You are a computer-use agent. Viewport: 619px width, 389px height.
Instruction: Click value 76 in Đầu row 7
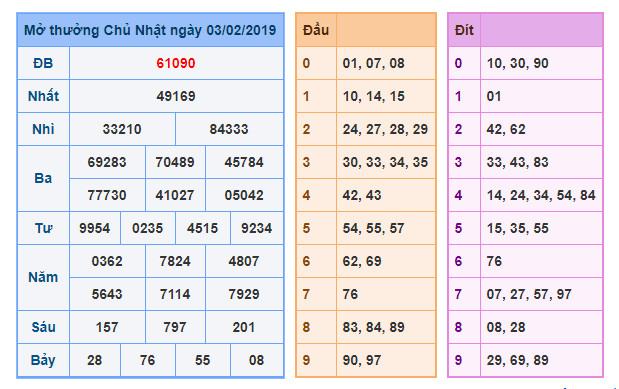coord(350,294)
